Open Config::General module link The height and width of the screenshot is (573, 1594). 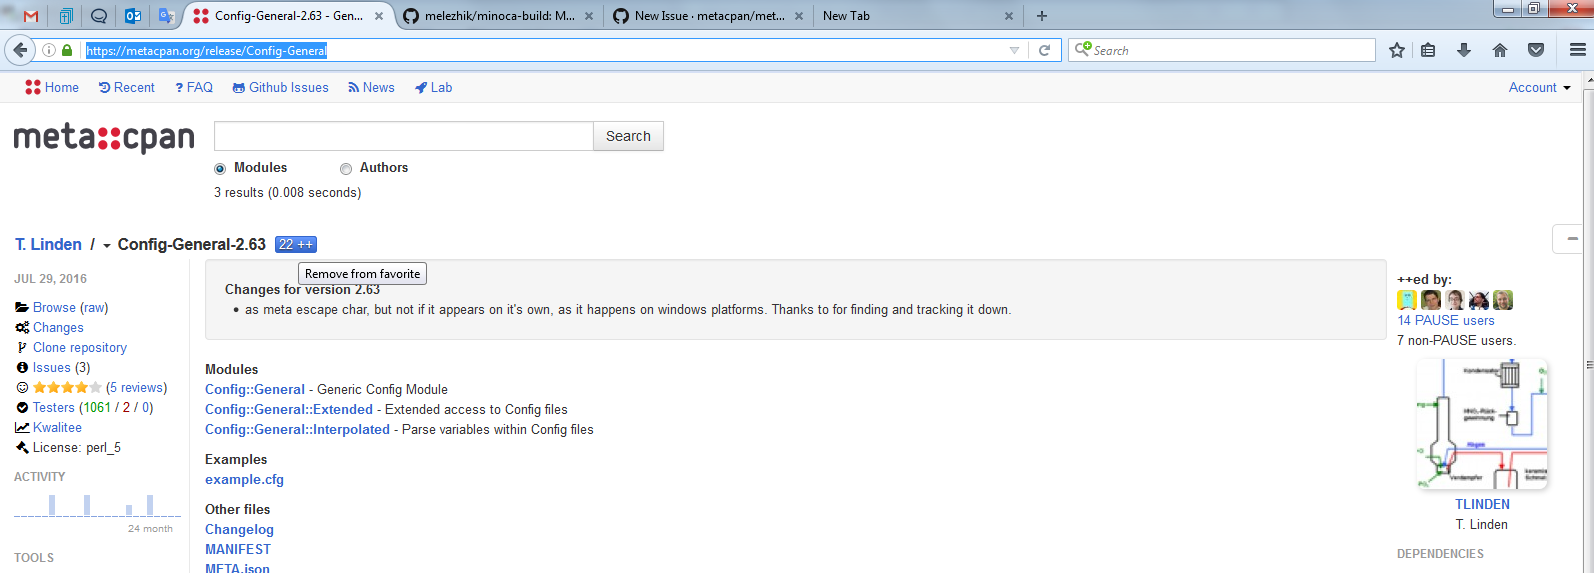pyautogui.click(x=255, y=390)
